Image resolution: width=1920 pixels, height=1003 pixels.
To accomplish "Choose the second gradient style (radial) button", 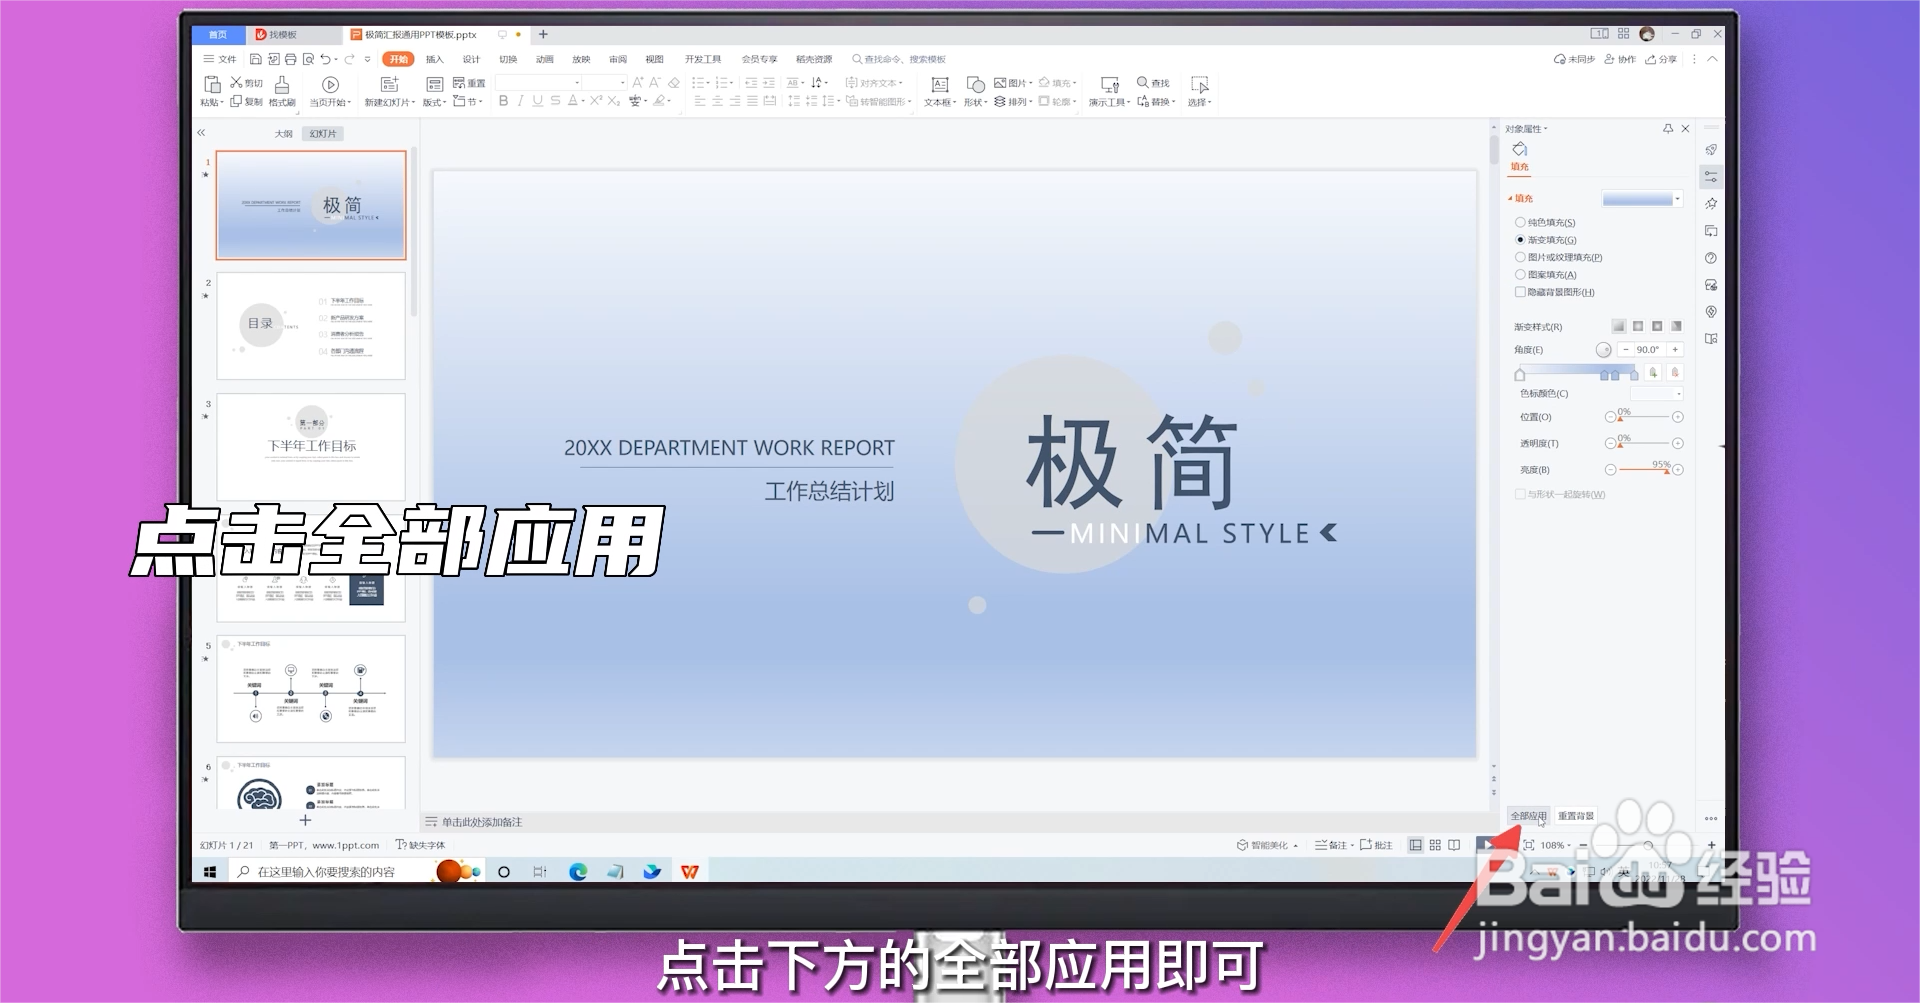I will click(1638, 326).
